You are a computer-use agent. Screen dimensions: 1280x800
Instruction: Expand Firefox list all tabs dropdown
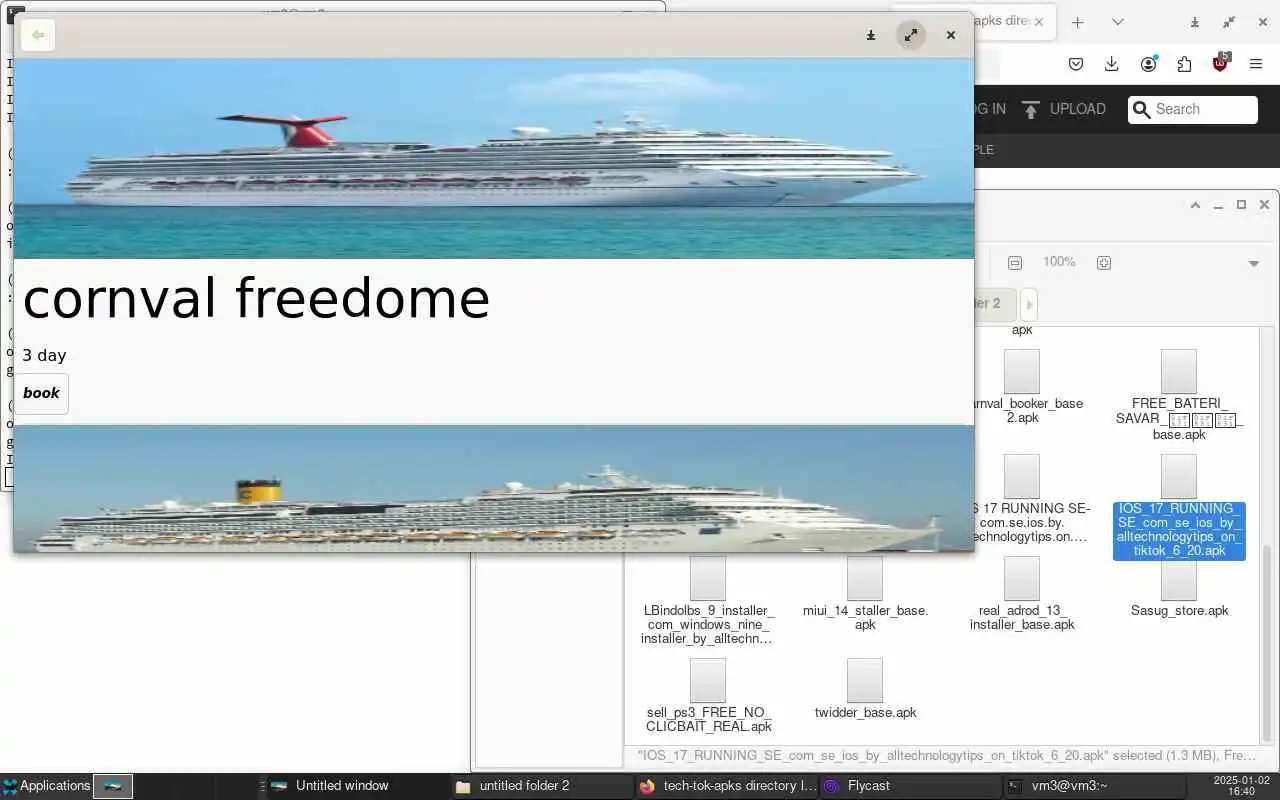[1118, 22]
